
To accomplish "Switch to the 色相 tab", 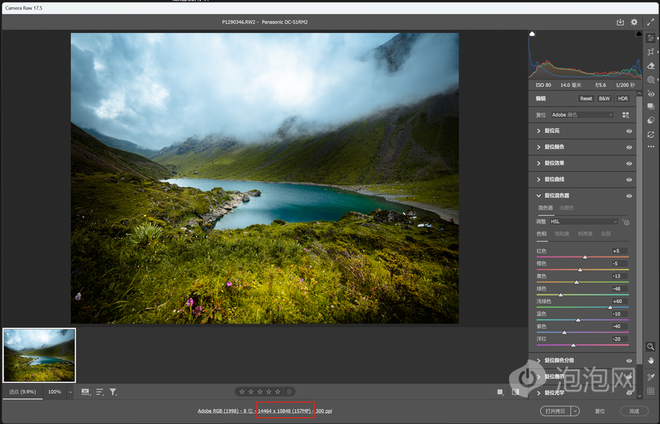I will [543, 233].
